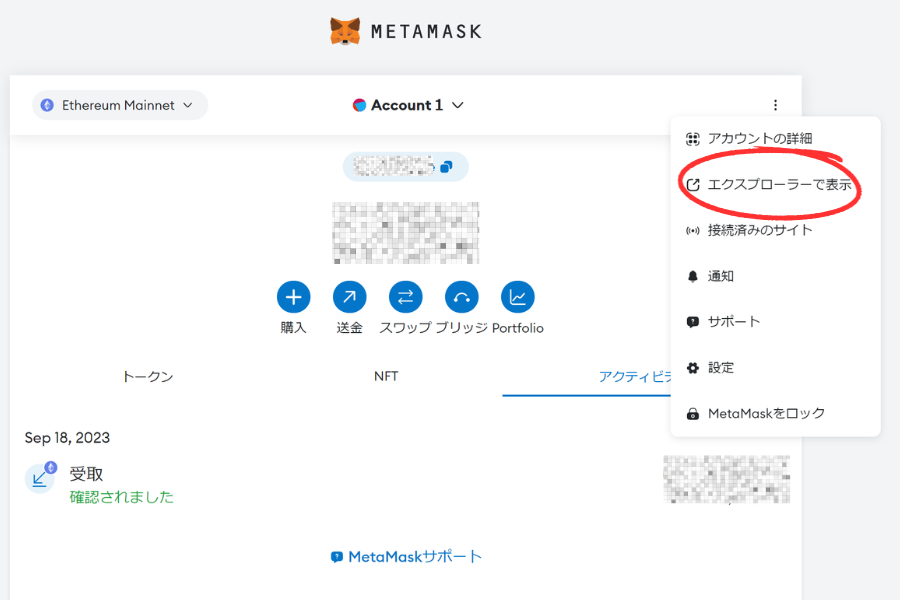The image size is (900, 600).
Task: Open 設定 from the menu
Action: [x=720, y=368]
